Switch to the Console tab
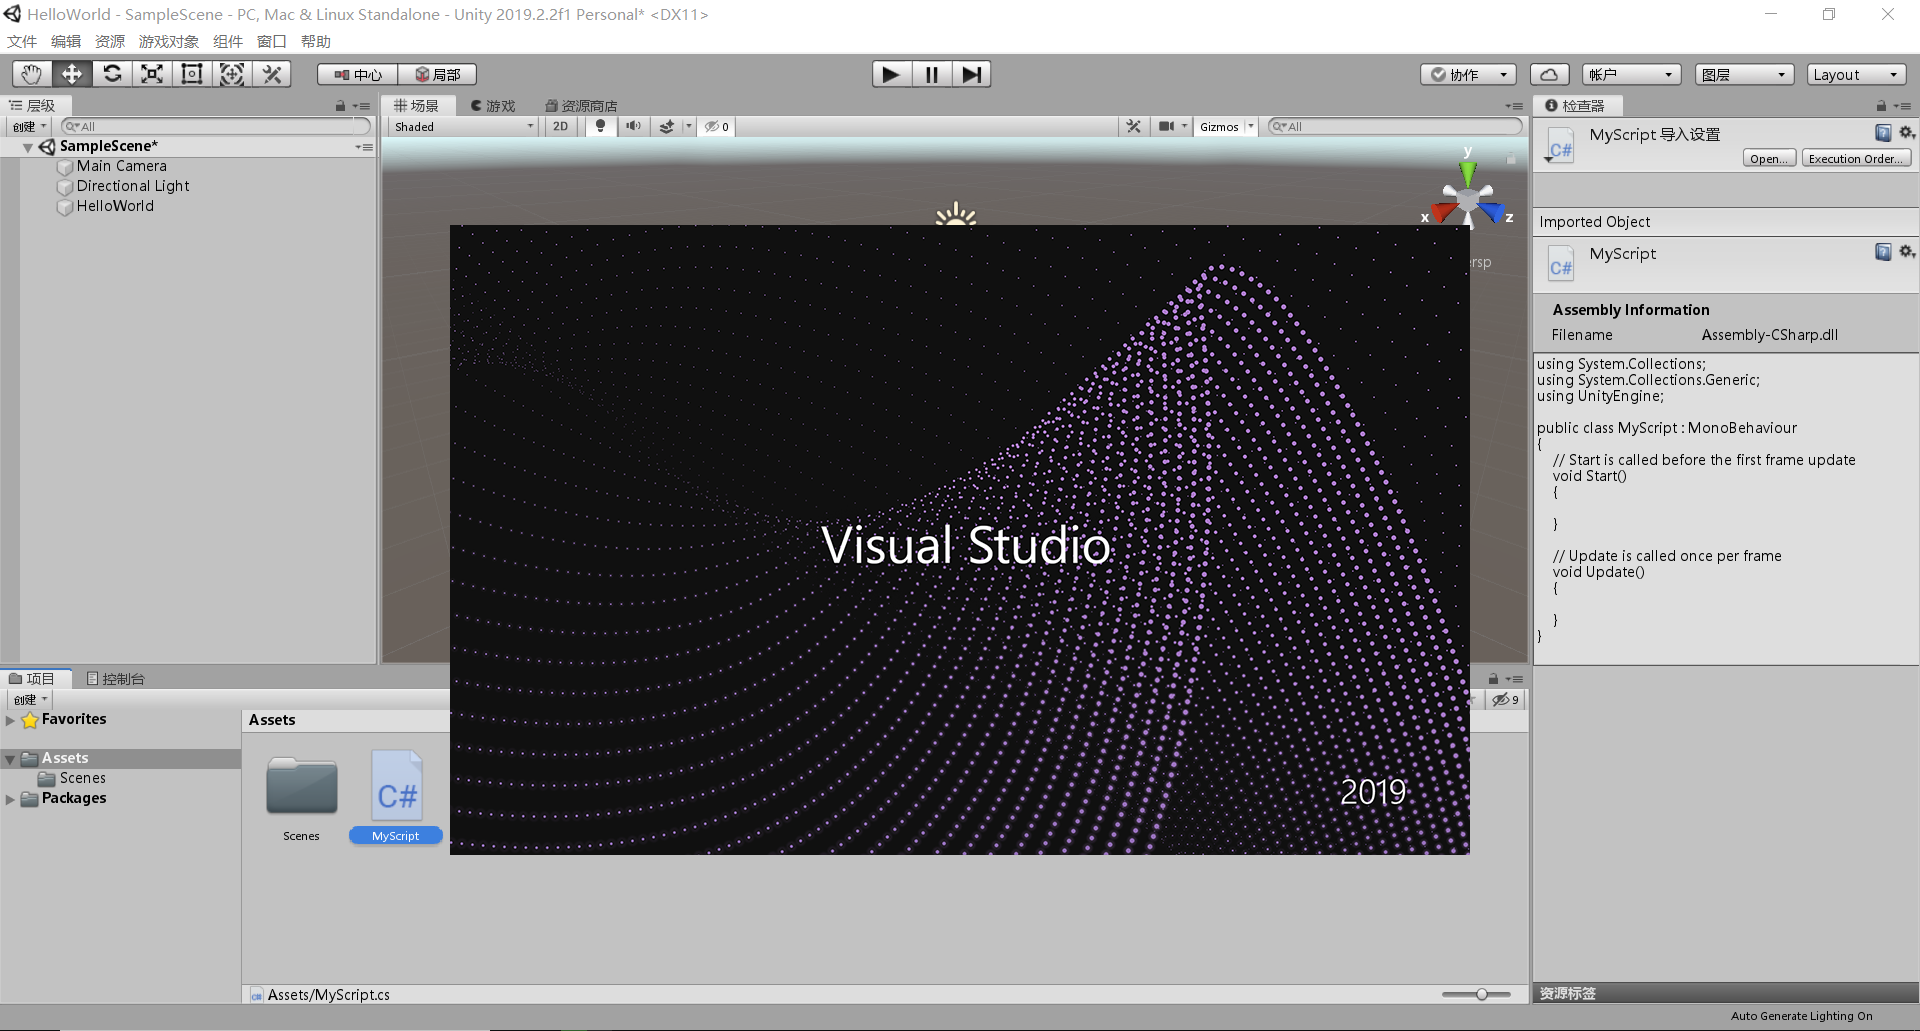This screenshot has width=1920, height=1031. [116, 679]
